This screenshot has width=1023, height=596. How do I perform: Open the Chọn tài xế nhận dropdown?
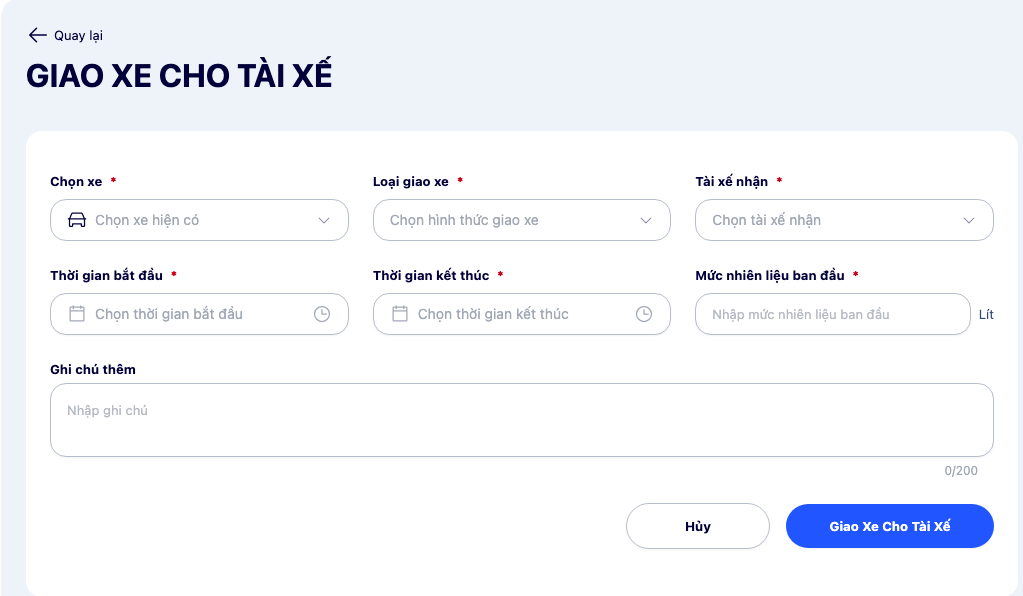(844, 220)
